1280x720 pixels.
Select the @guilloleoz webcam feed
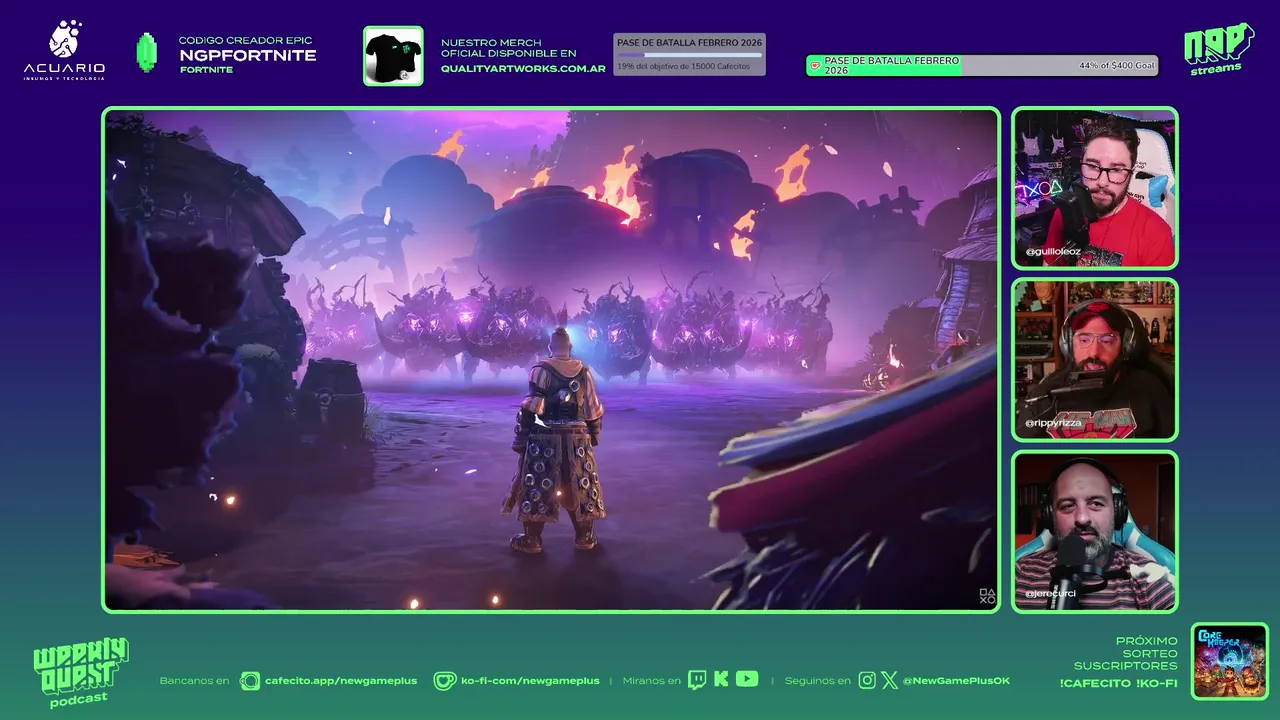tap(1095, 188)
